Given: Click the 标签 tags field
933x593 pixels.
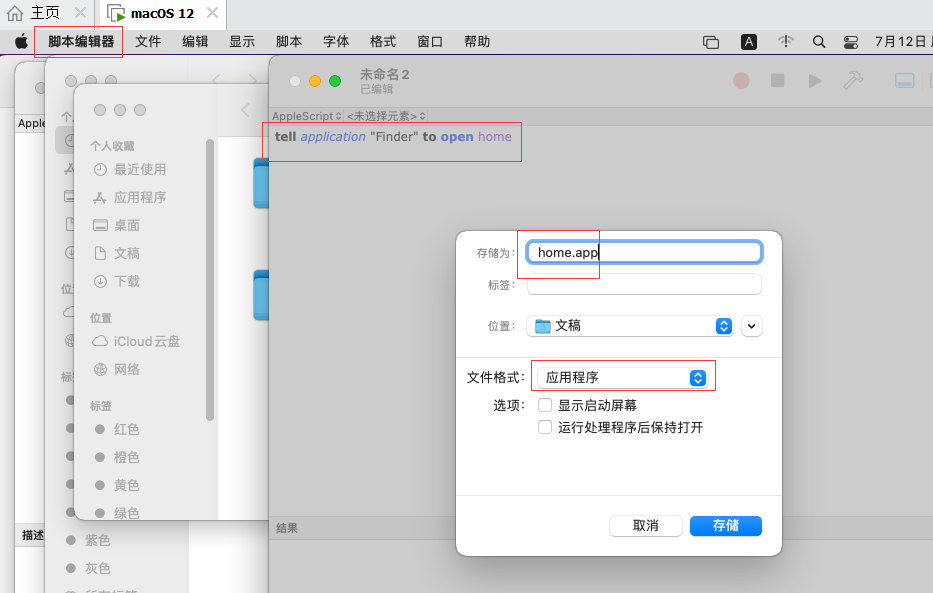Looking at the screenshot, I should coord(644,284).
